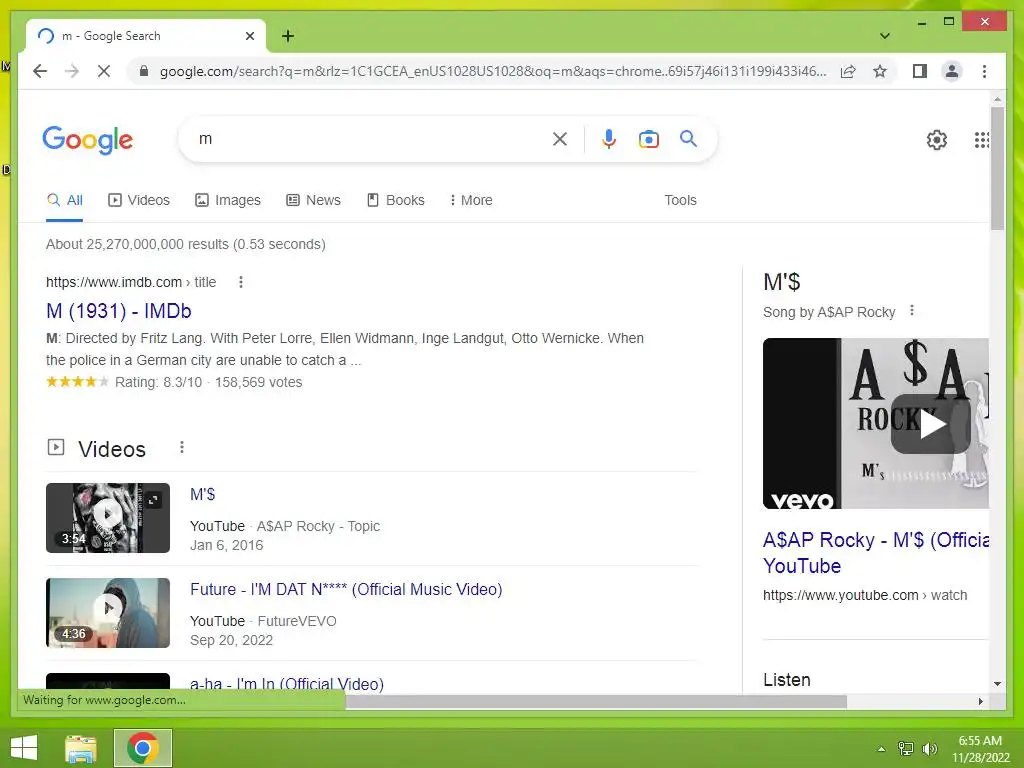This screenshot has width=1024, height=768.
Task: Search by image with camera icon
Action: pyautogui.click(x=648, y=139)
